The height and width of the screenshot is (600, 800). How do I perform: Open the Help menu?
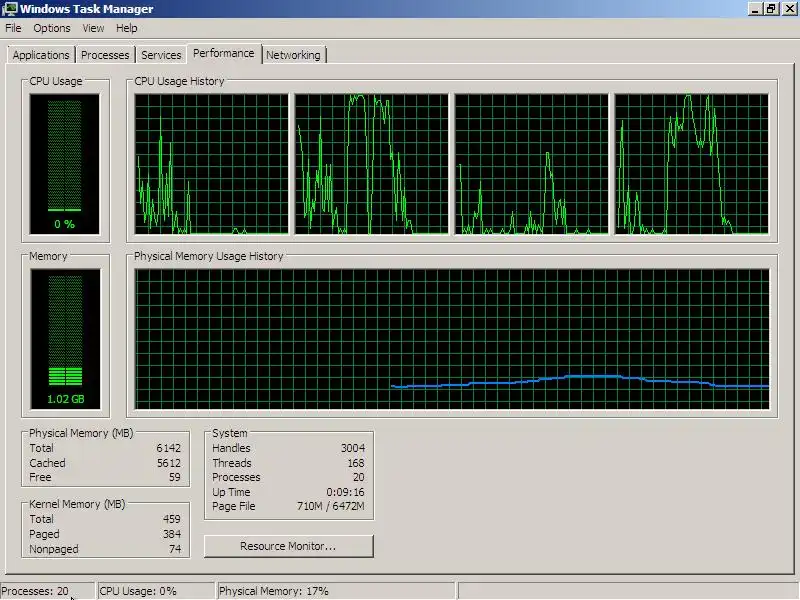pos(127,28)
